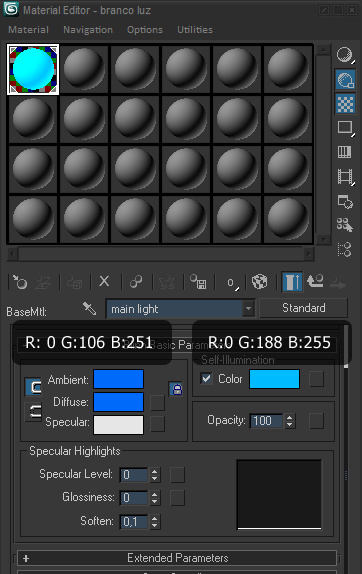Open the Utilities menu

pos(195,30)
